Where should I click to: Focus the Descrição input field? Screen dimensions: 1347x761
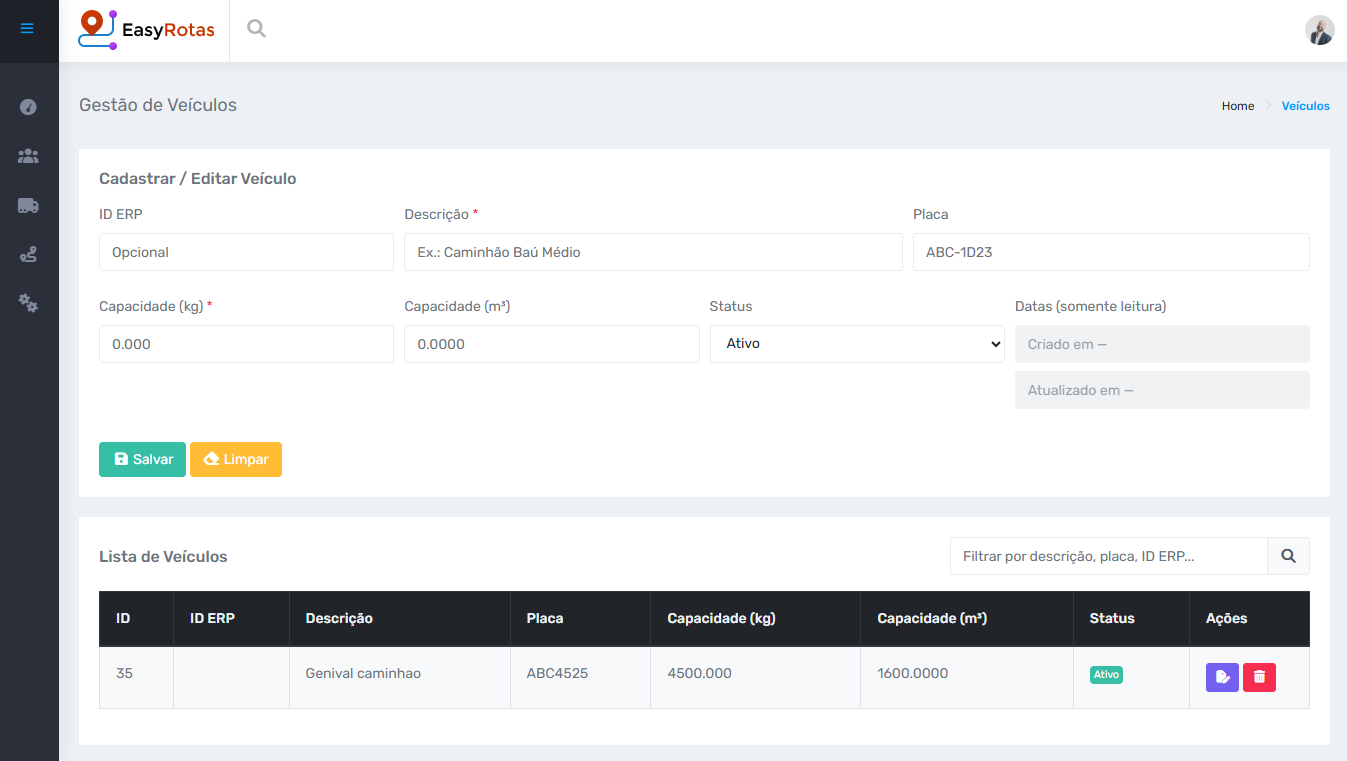[652, 252]
